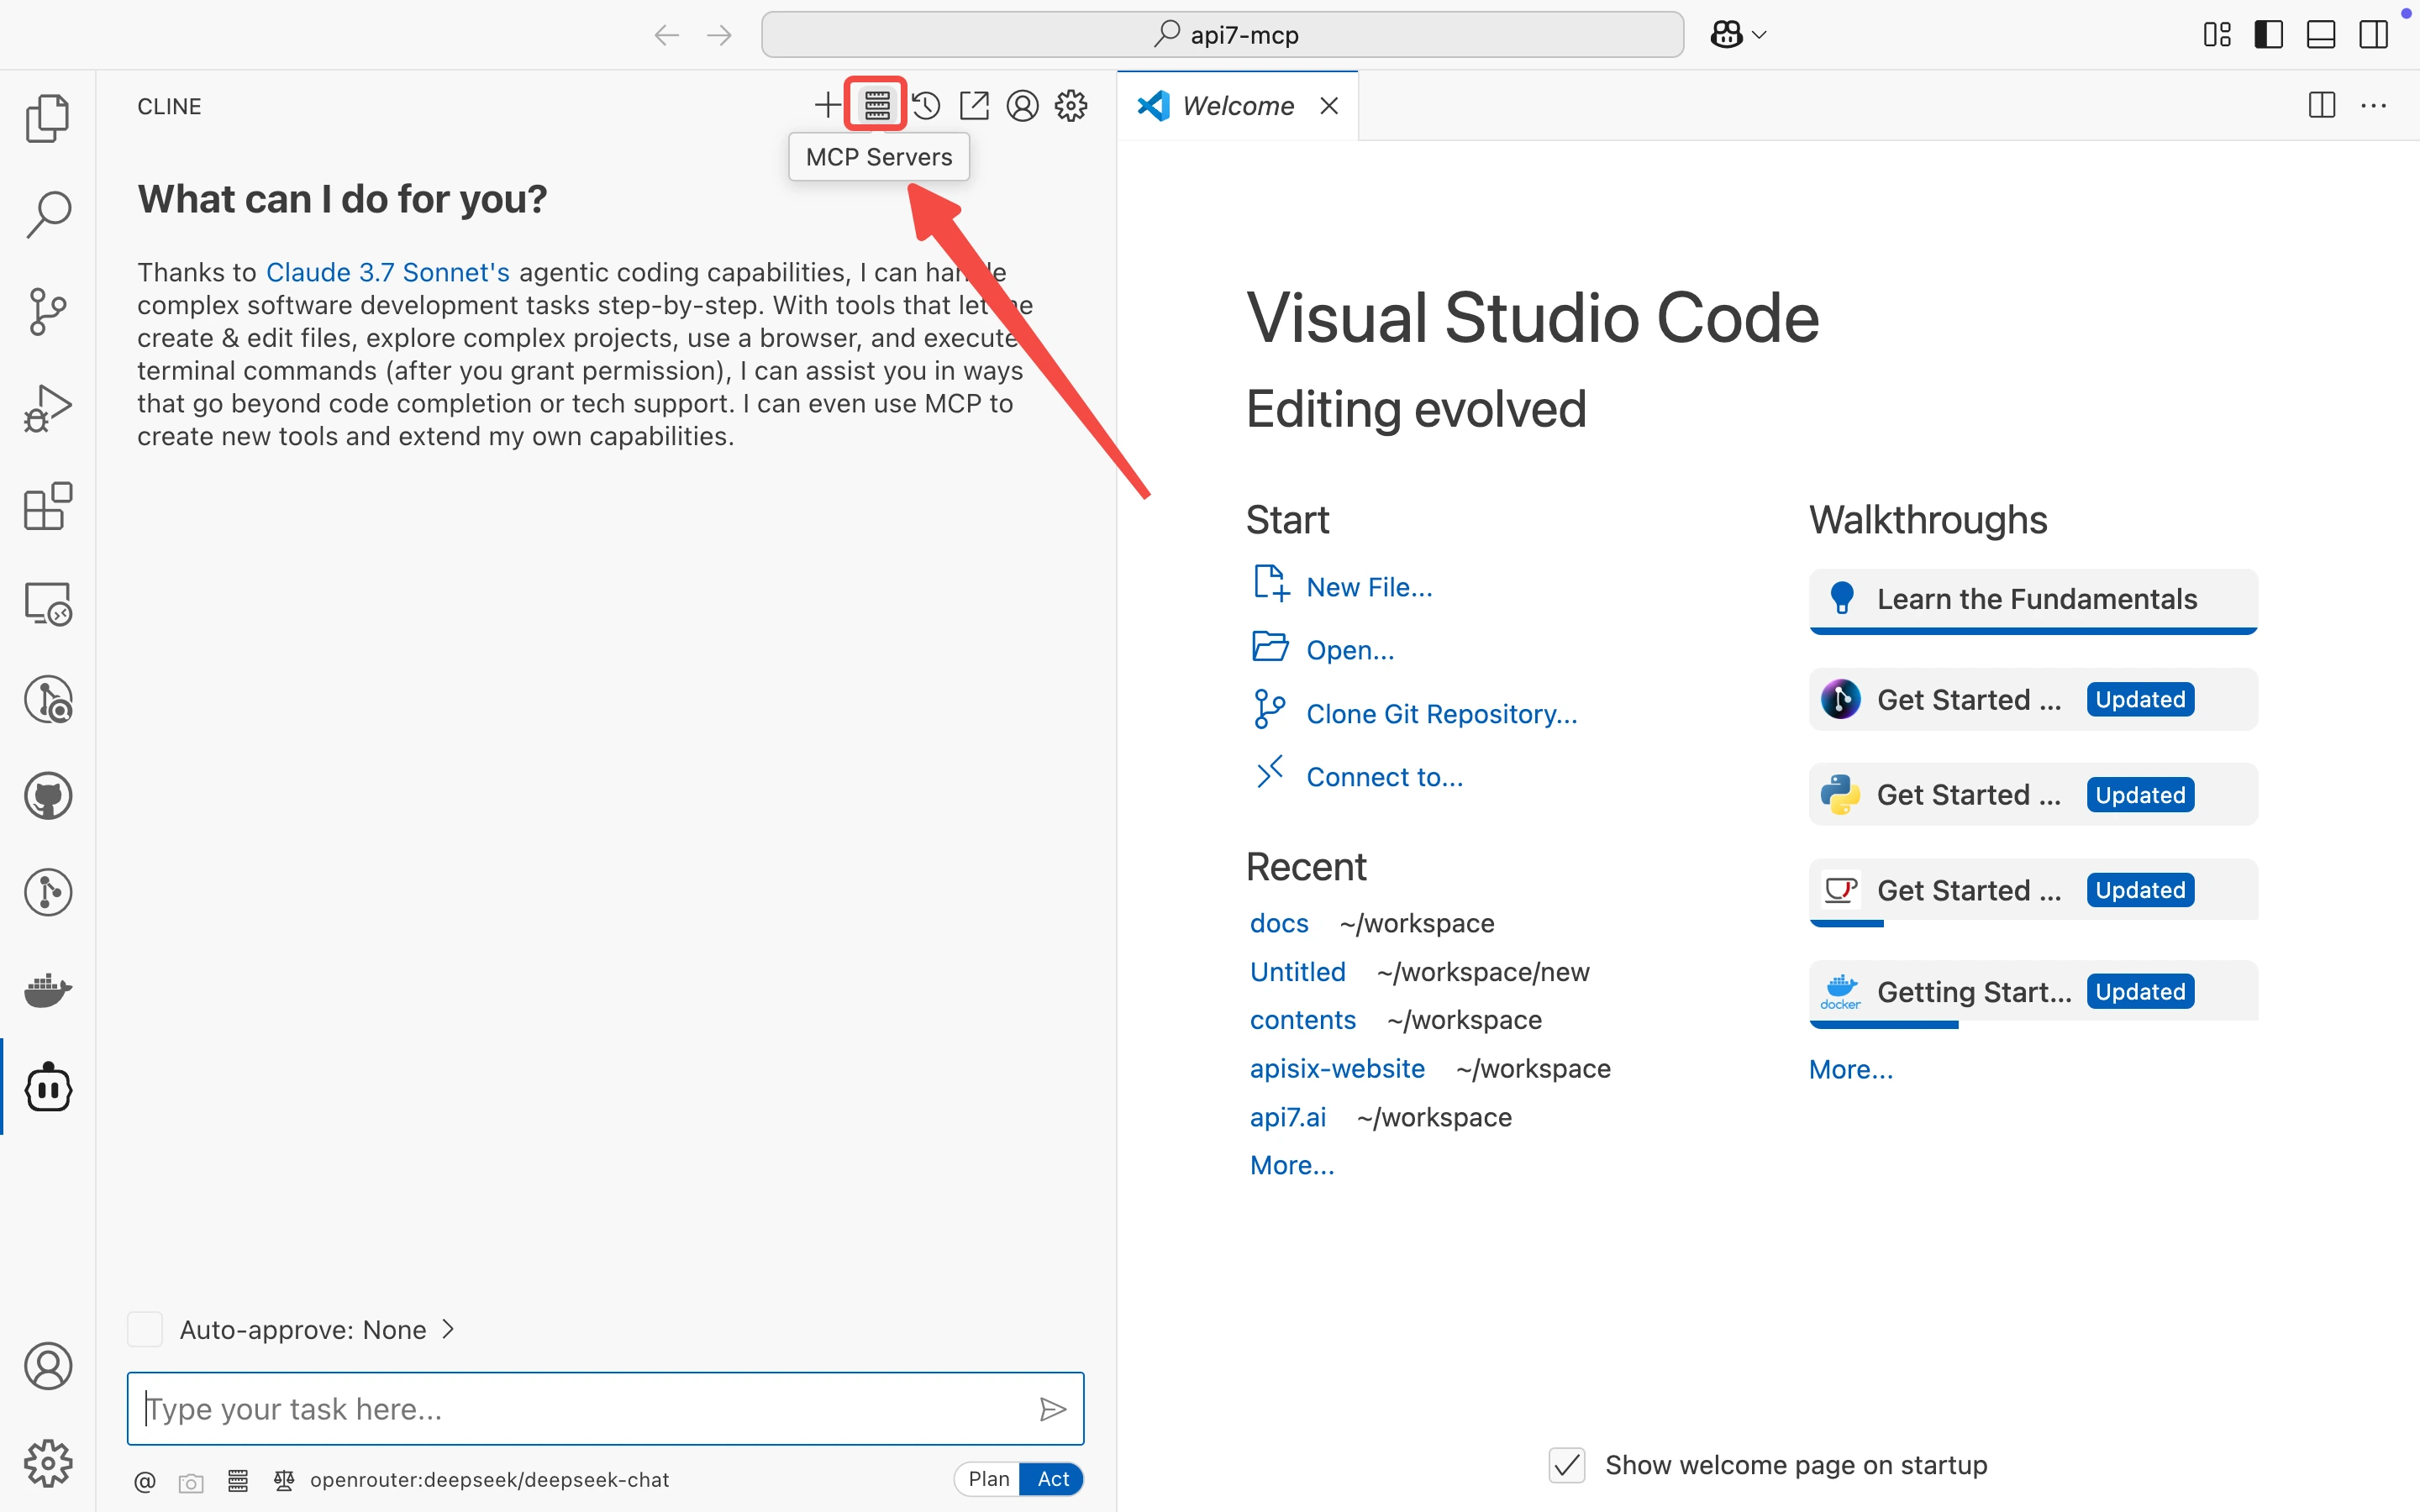Screen dimensions: 2420x1512
Task: Uncheck Show welcome page on startup
Action: click(1567, 1466)
